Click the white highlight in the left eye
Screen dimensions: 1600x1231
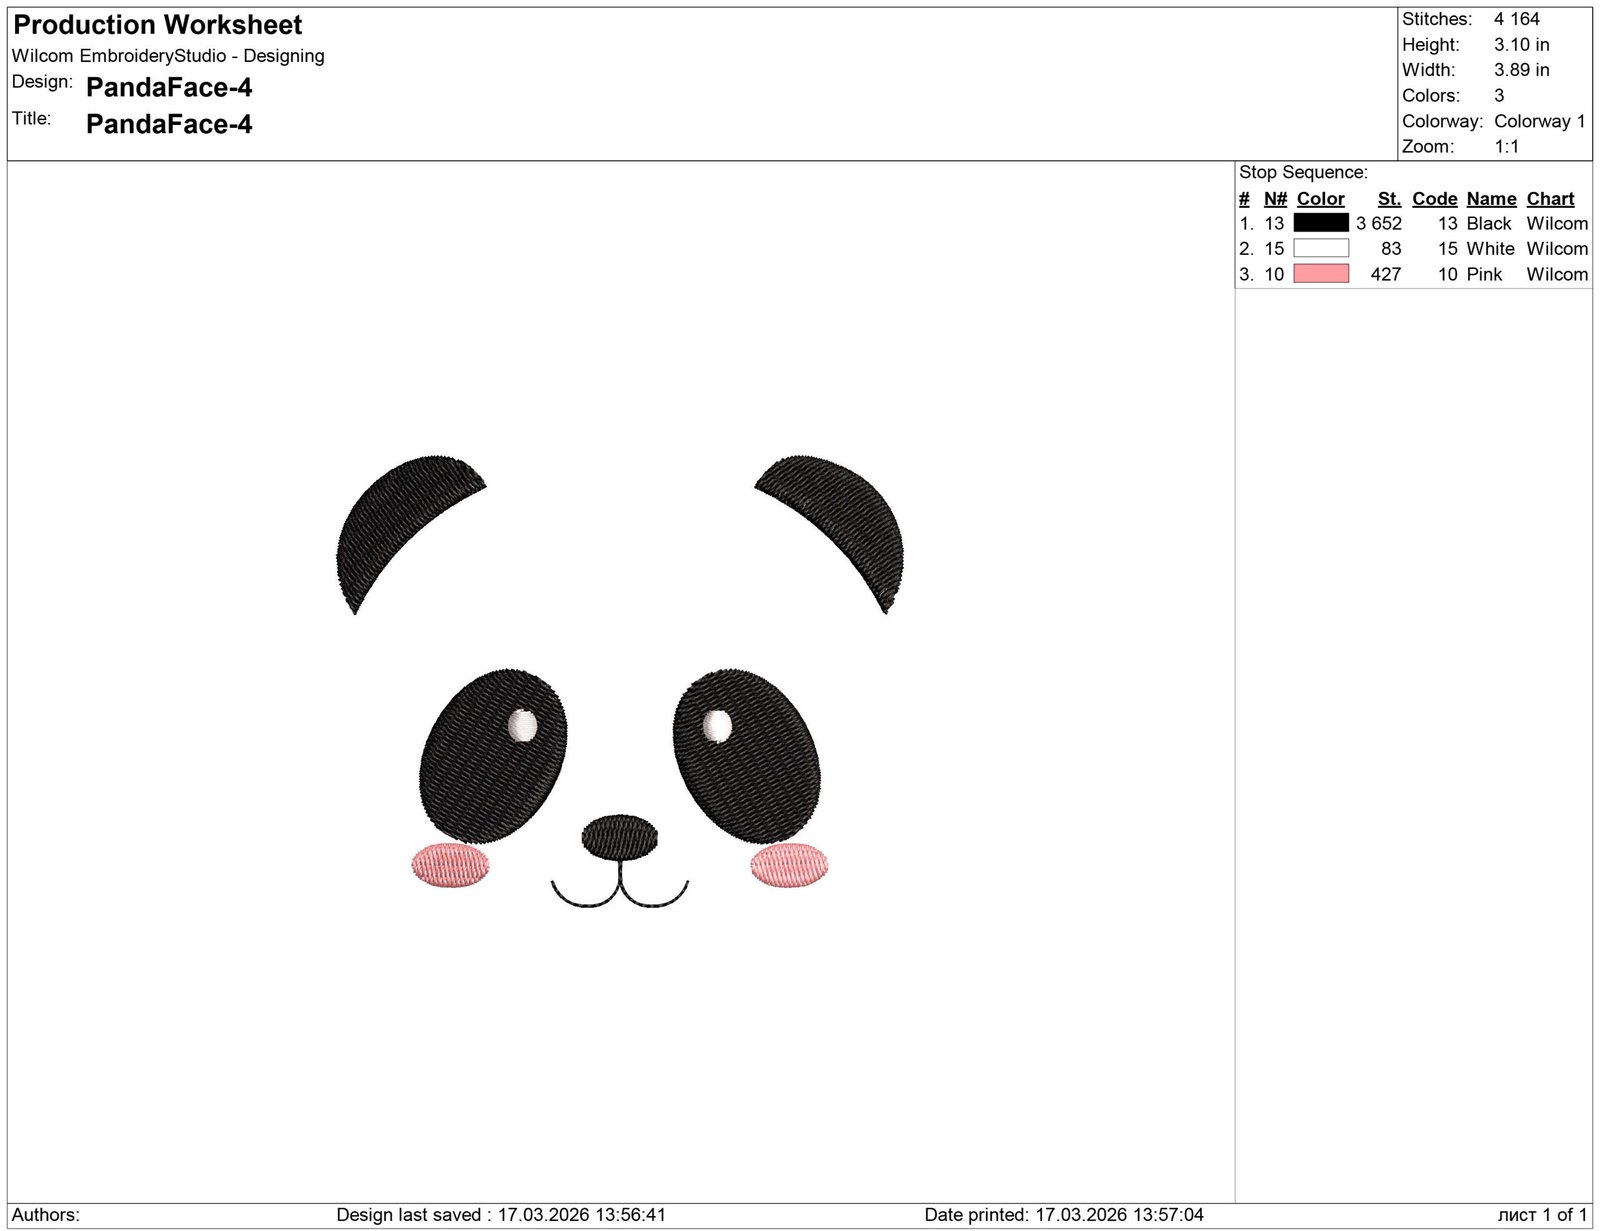click(522, 726)
